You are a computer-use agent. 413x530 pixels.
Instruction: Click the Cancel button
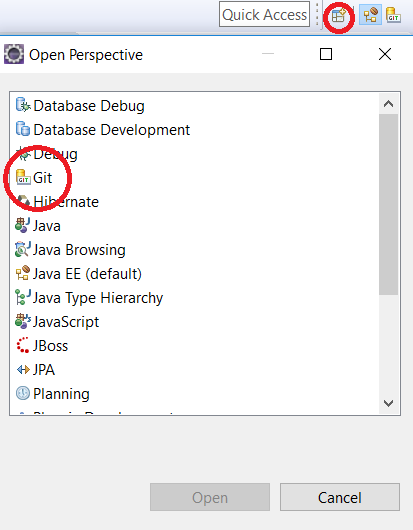click(340, 497)
